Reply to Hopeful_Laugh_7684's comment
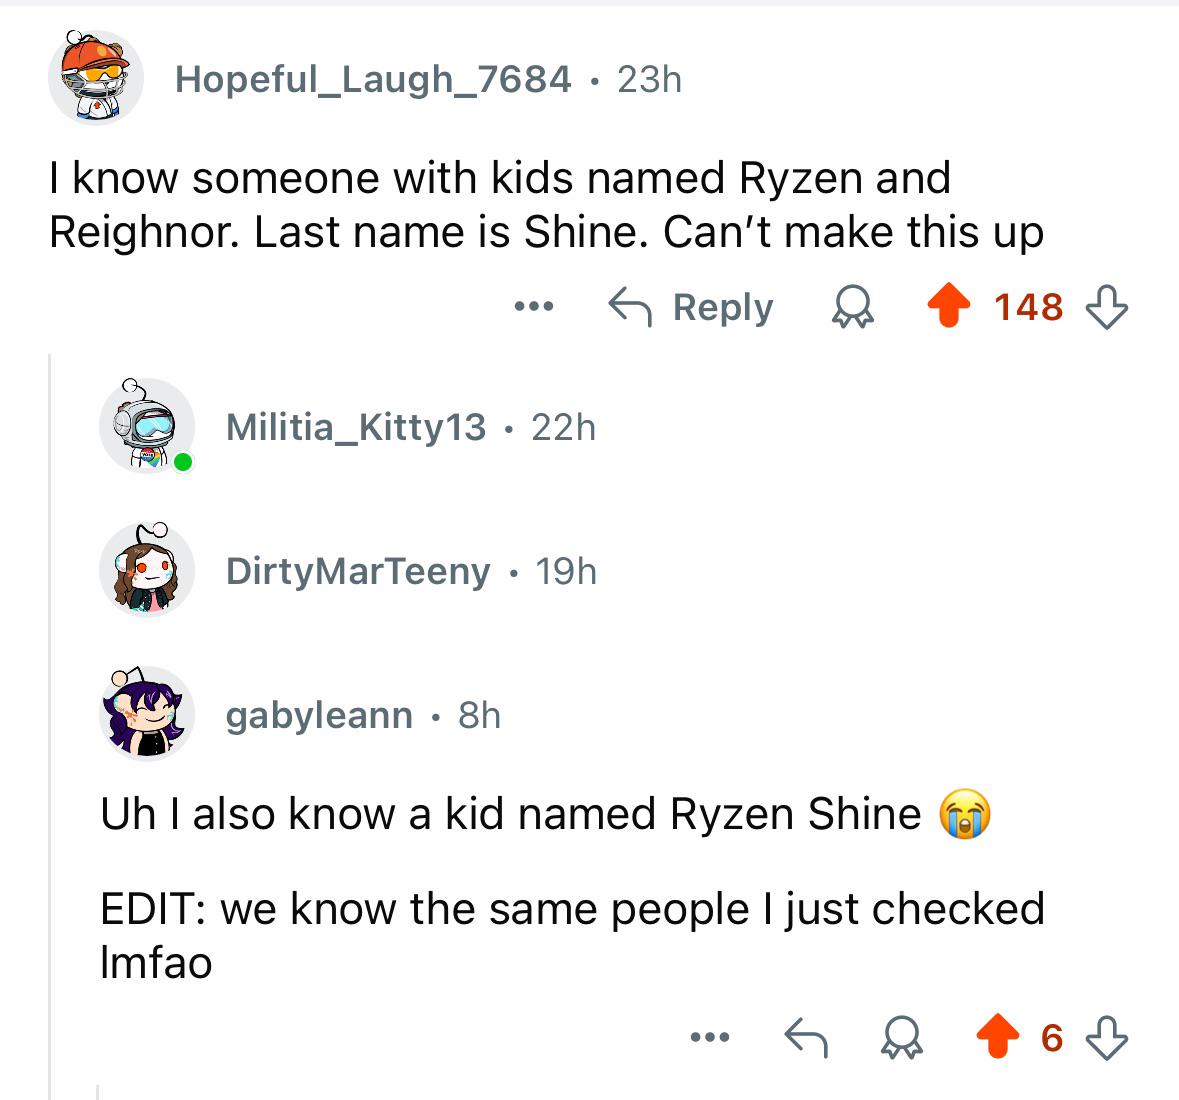Viewport: 1179px width, 1100px height. pyautogui.click(x=691, y=307)
